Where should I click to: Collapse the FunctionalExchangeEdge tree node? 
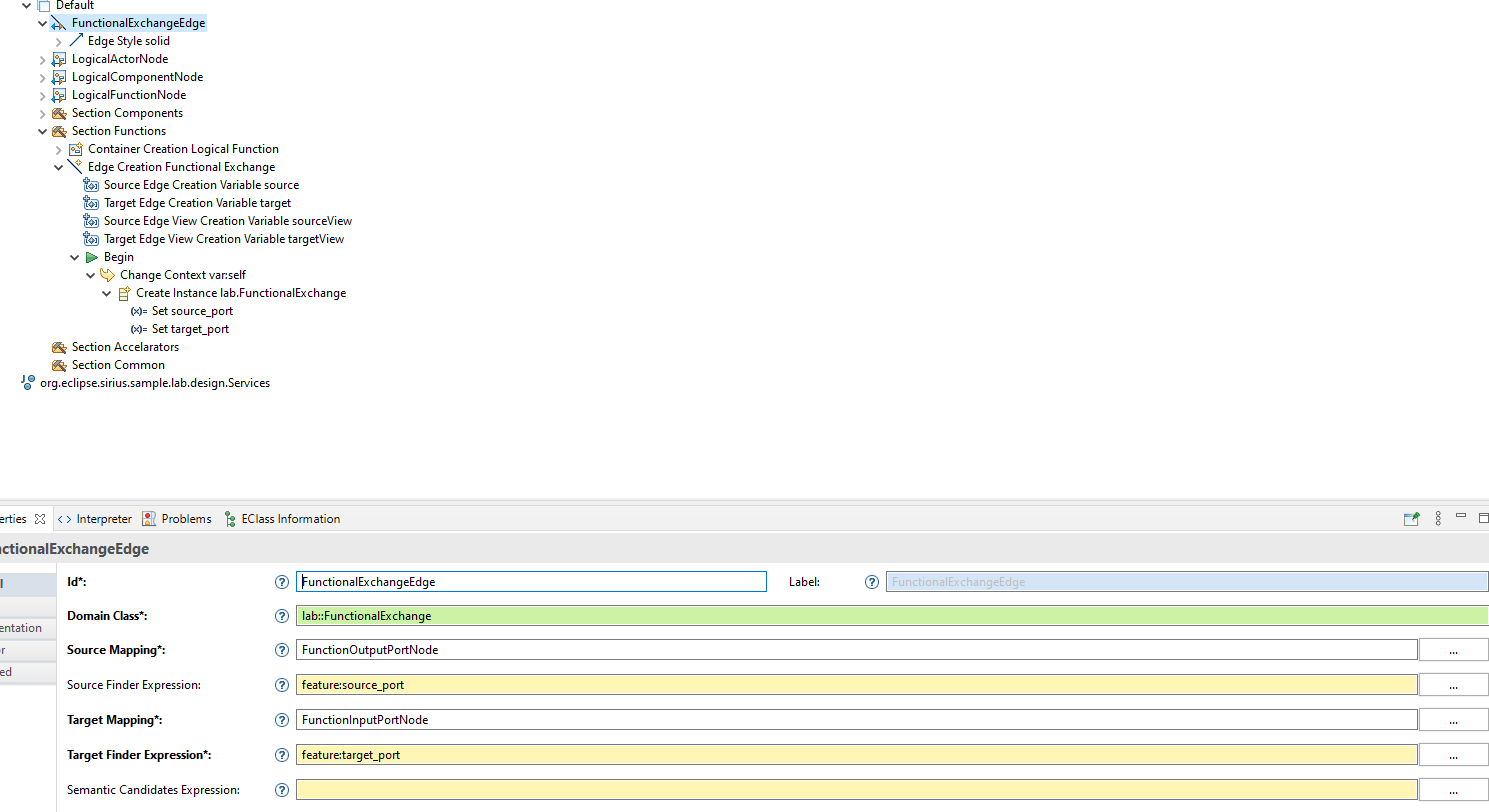(x=42, y=23)
